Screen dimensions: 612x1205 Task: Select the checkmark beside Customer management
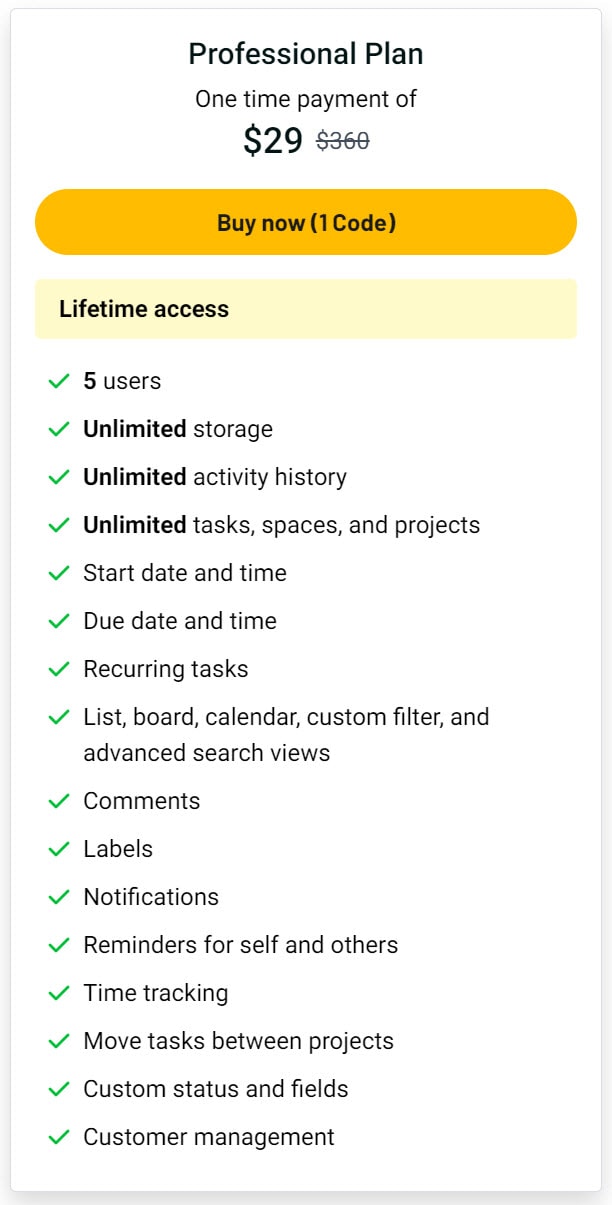tap(59, 1137)
